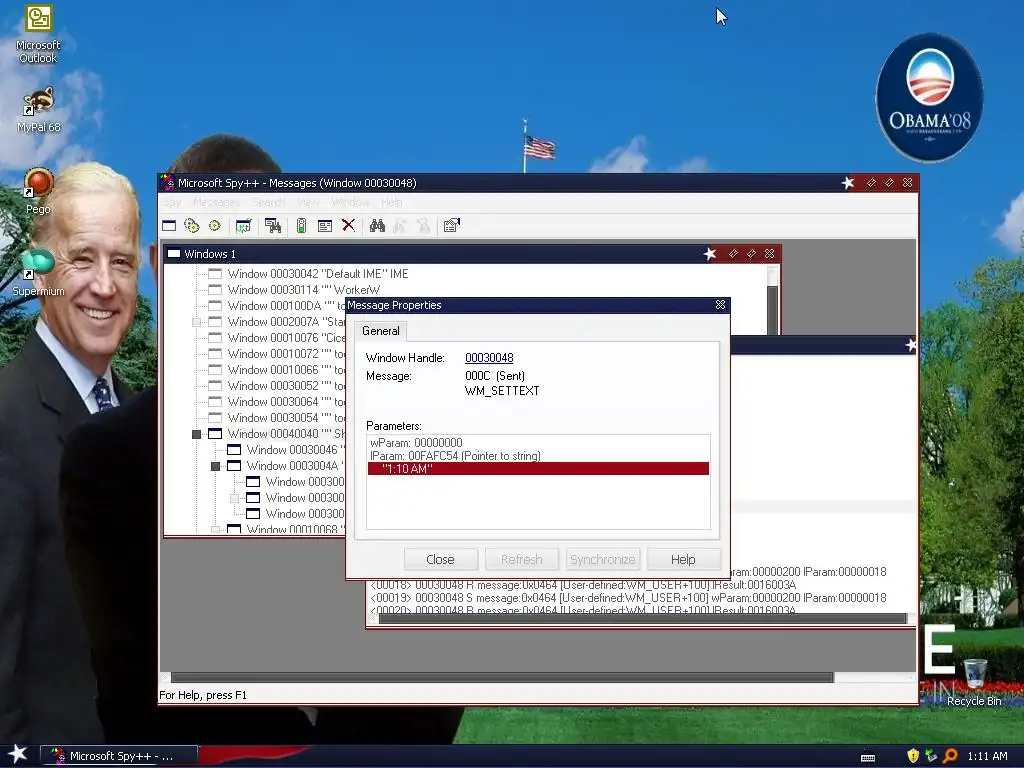Open the Spy menu
Image resolution: width=1024 pixels, height=768 pixels.
coord(172,202)
